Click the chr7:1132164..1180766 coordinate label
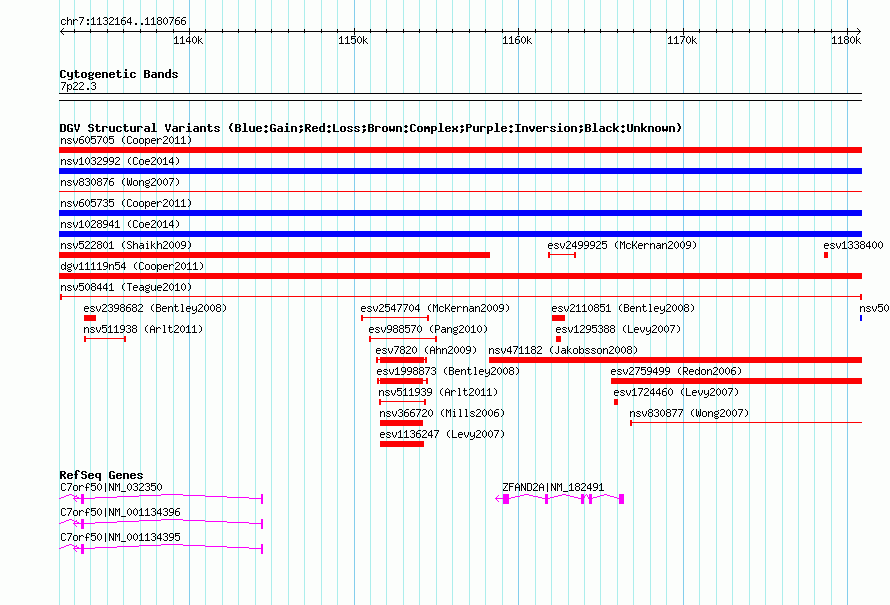 (123, 21)
